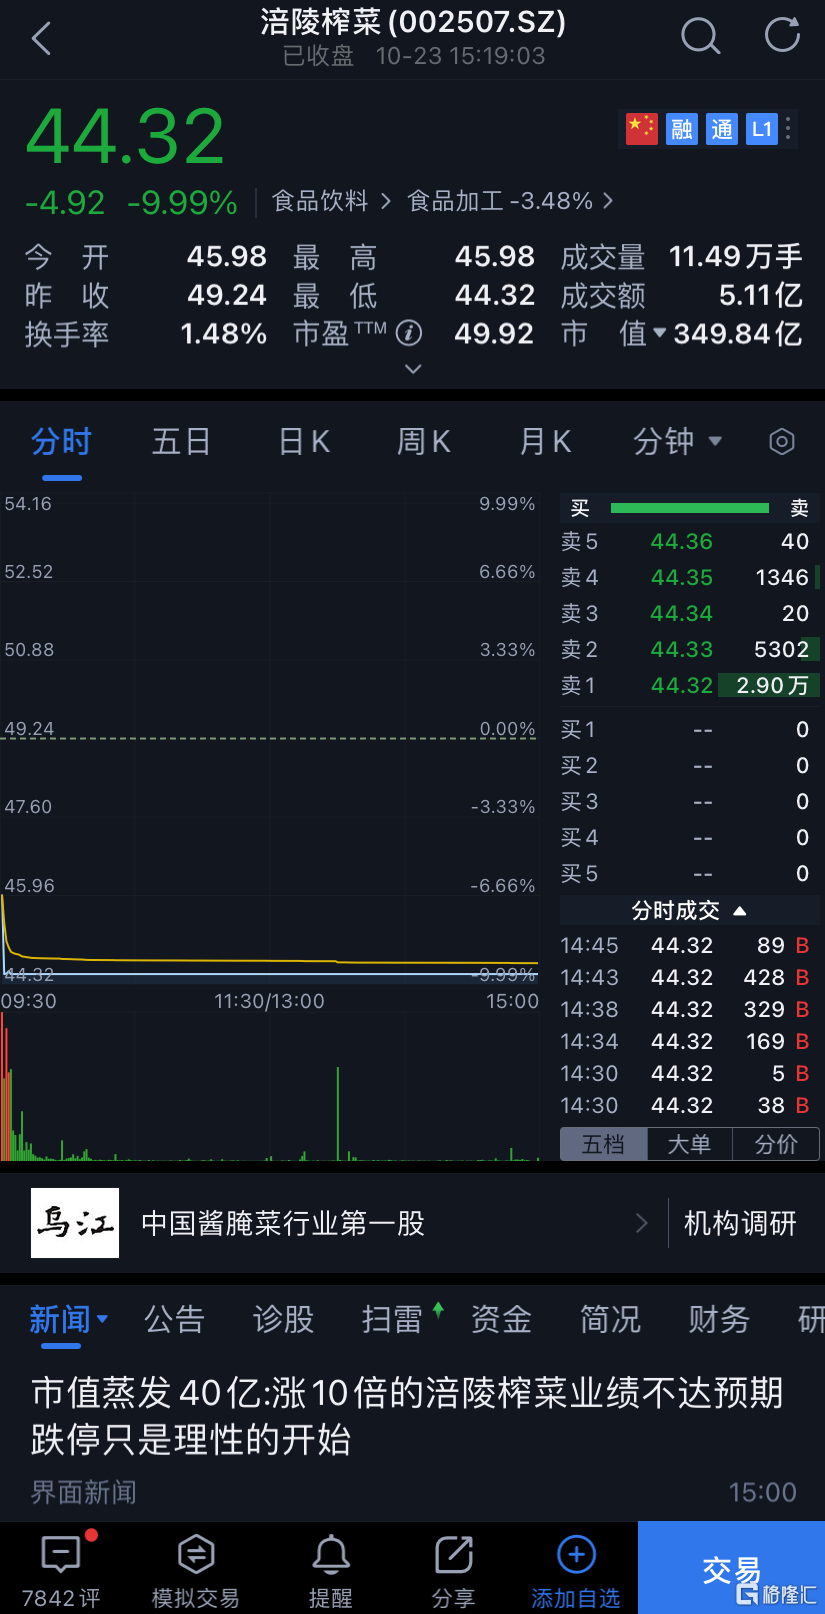This screenshot has width=825, height=1614.
Task: Share this stock via 分享
Action: (x=453, y=1569)
